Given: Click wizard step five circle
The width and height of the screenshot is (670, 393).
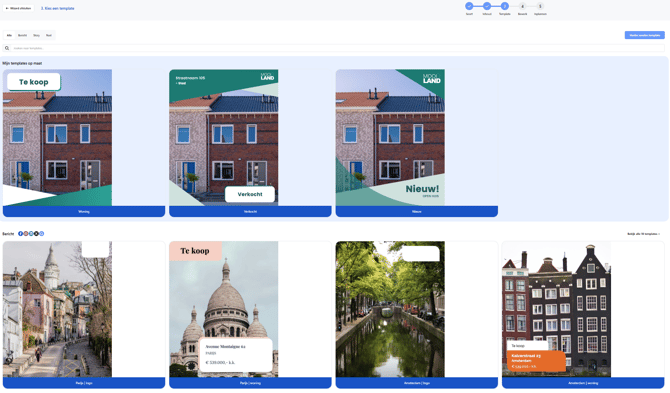Looking at the screenshot, I should coord(540,6).
